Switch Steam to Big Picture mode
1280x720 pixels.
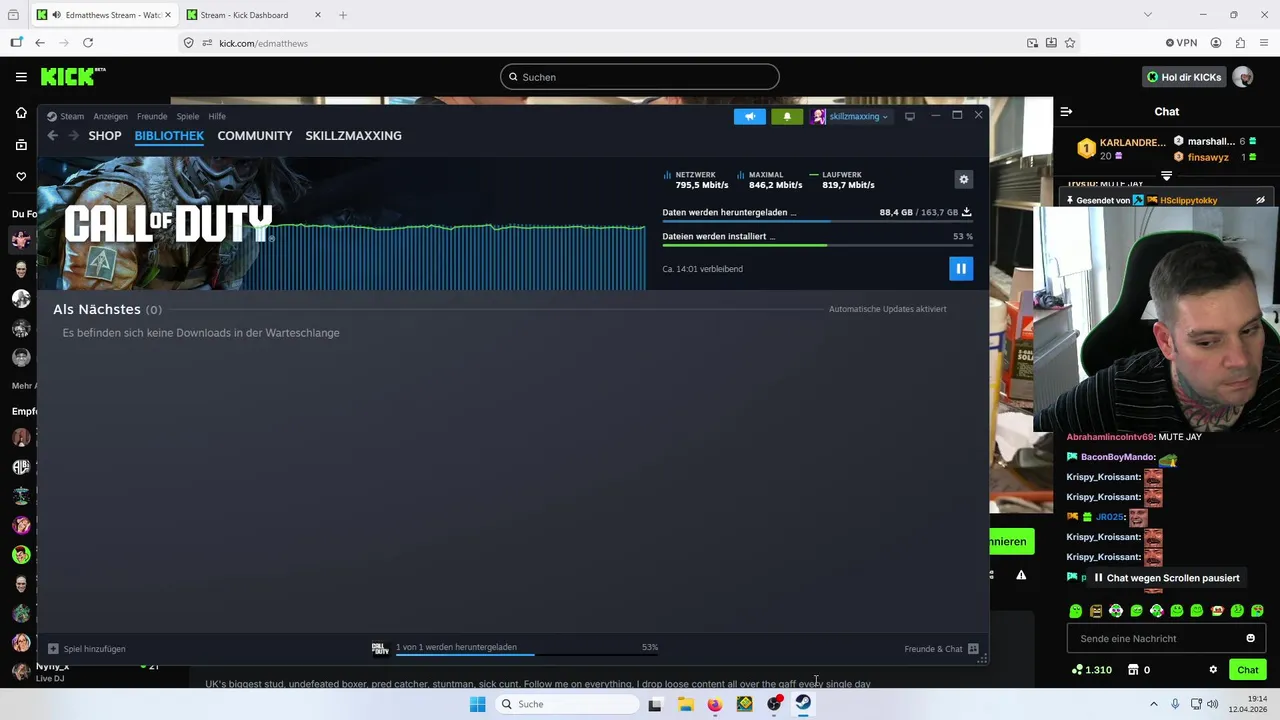(909, 116)
